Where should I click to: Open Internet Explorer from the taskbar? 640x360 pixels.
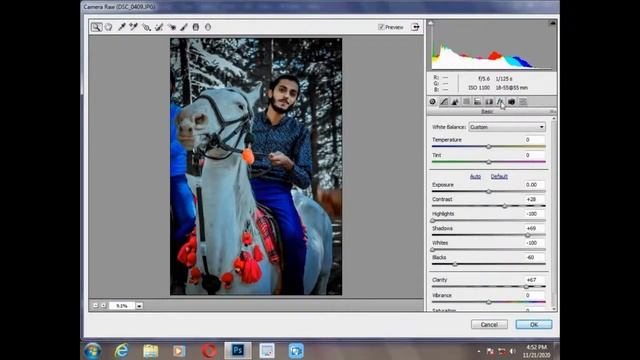coord(121,351)
